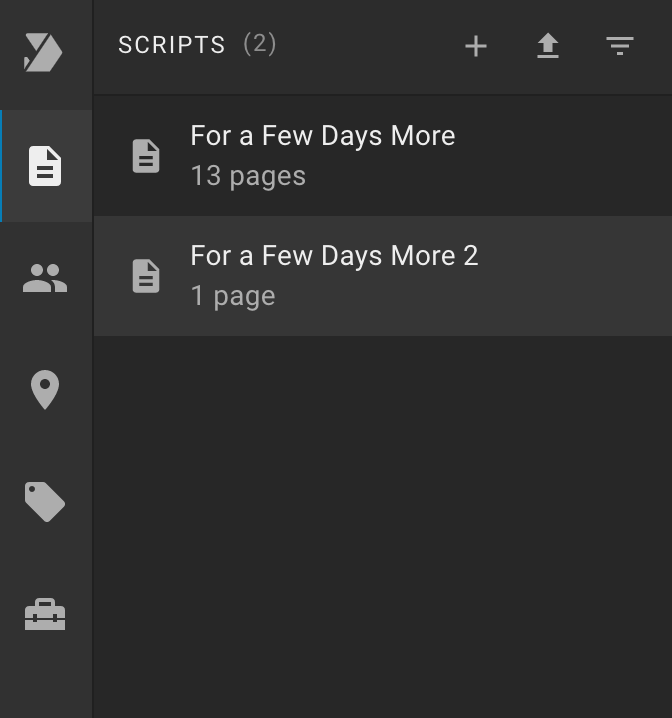Click the "13 pages" label
The height and width of the screenshot is (718, 672).
click(x=248, y=176)
